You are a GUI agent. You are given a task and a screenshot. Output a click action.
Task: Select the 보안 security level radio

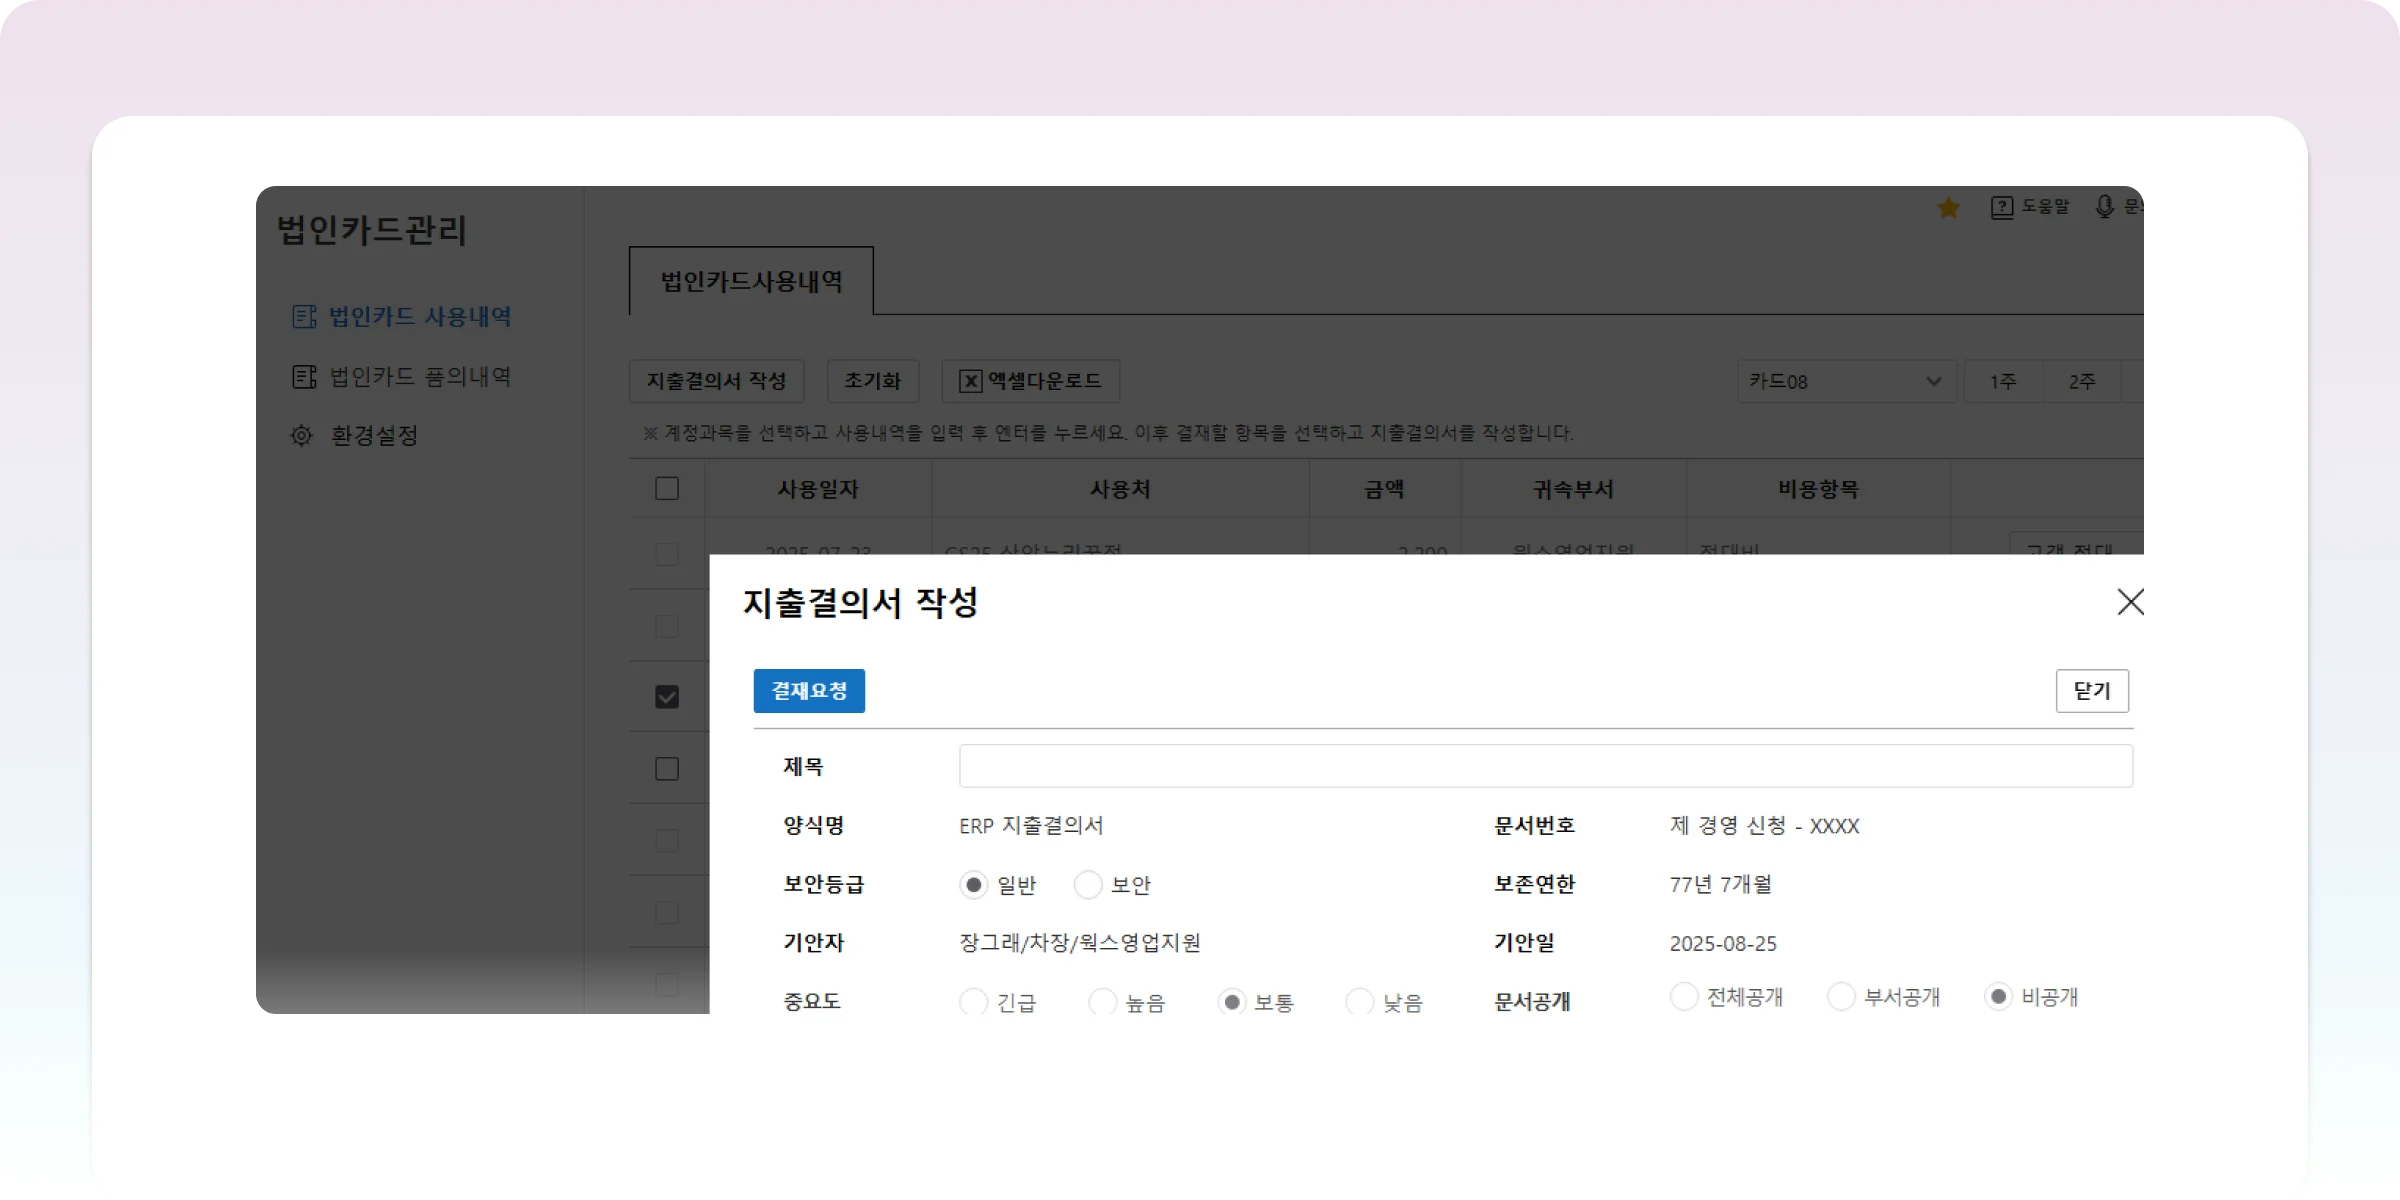[x=1088, y=885]
